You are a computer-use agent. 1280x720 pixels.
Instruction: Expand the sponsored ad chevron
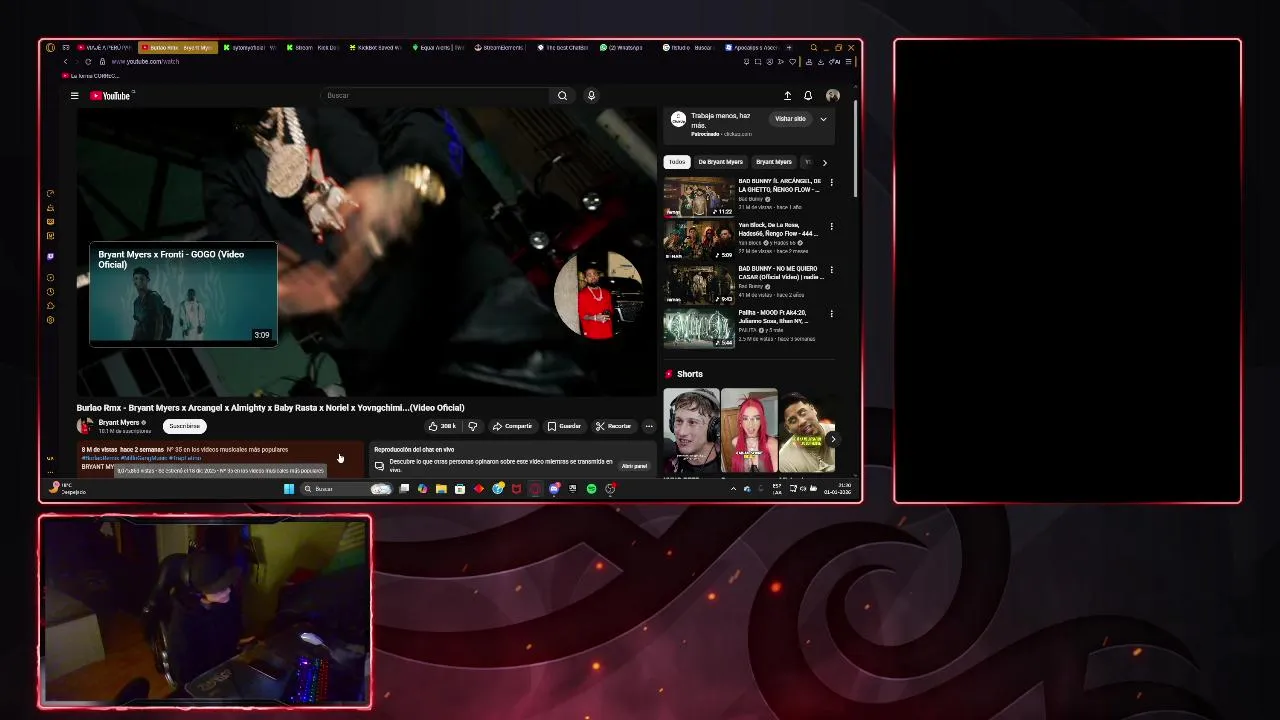[823, 119]
